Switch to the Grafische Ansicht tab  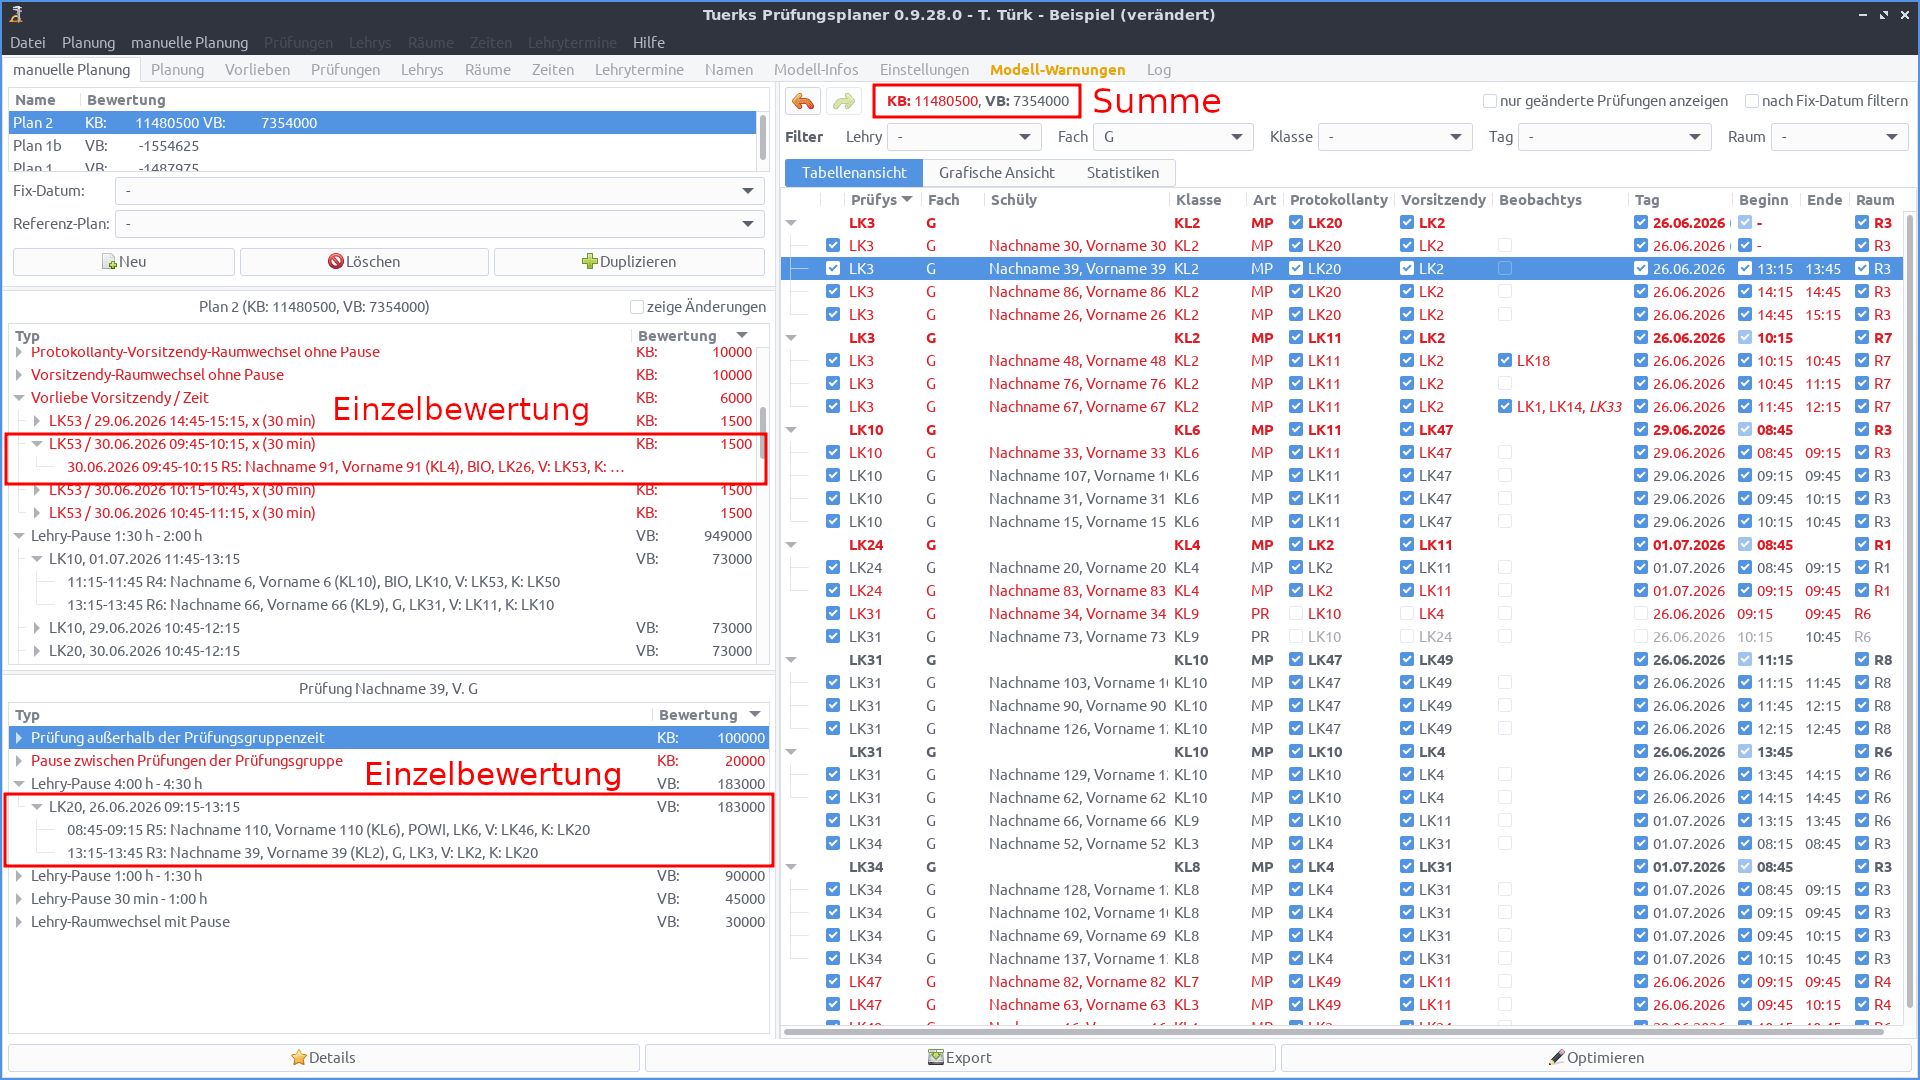[996, 172]
